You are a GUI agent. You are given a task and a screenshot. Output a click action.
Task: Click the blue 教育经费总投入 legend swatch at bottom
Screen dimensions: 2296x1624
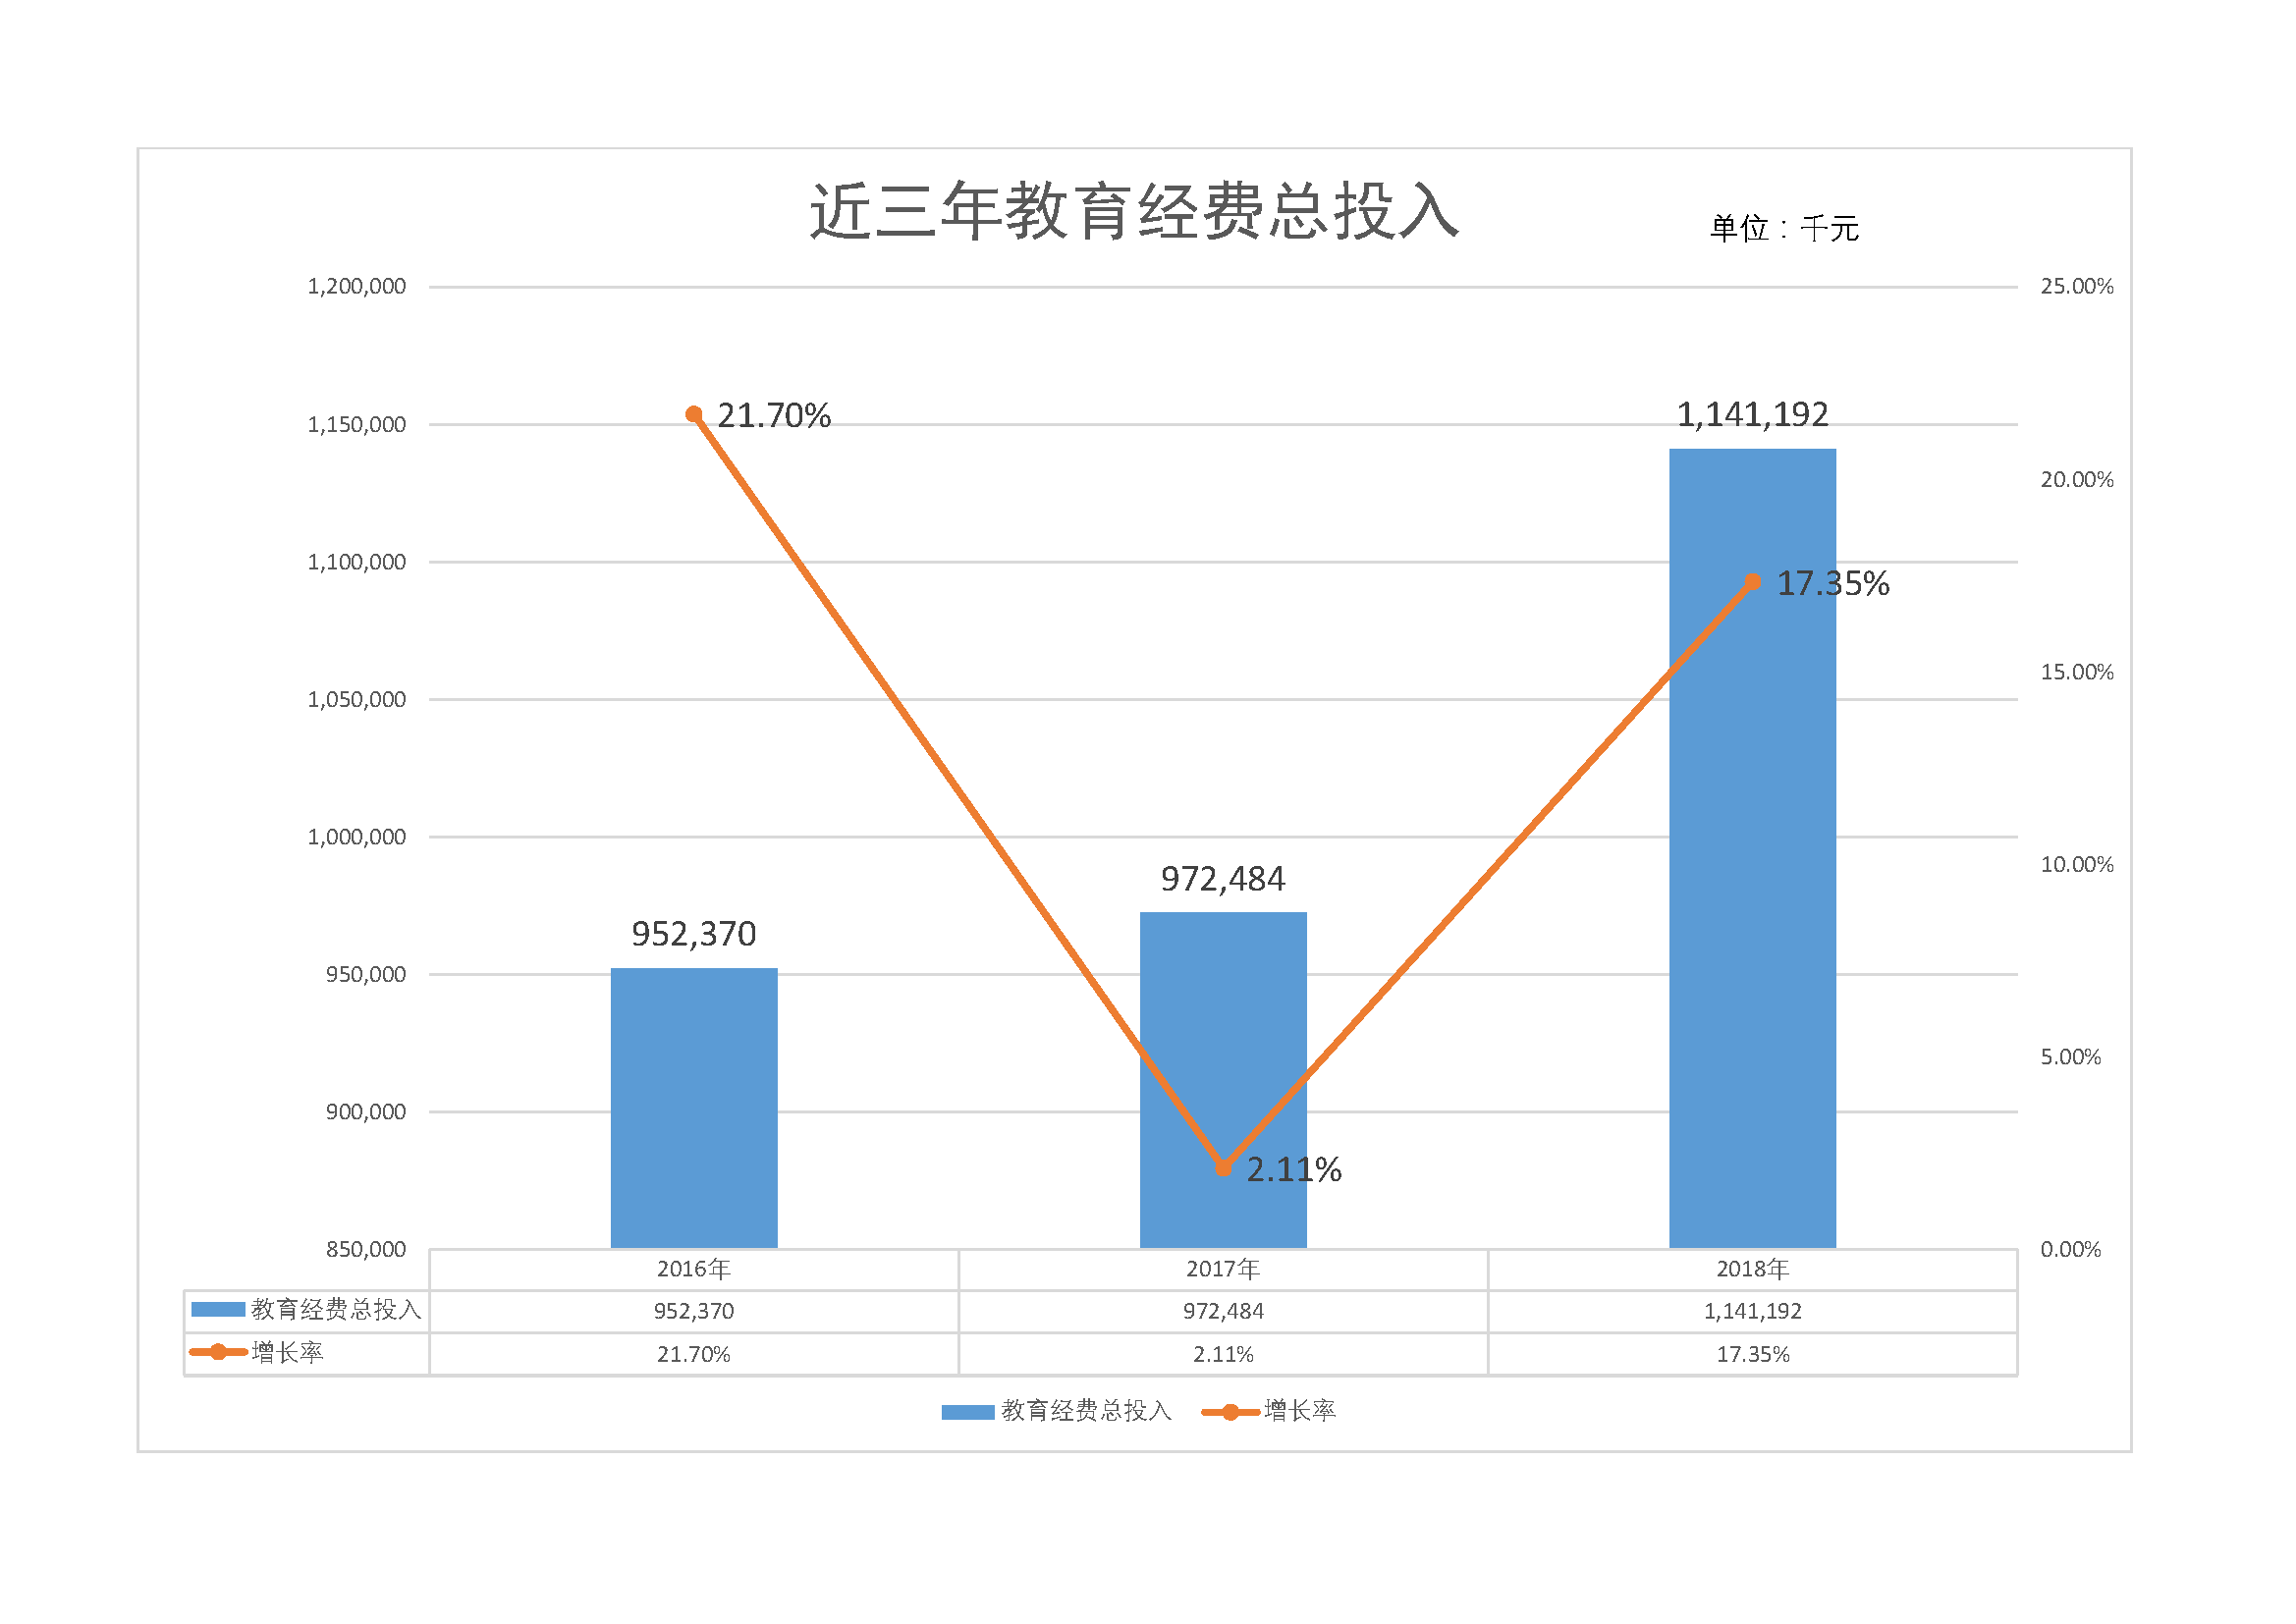click(968, 1412)
